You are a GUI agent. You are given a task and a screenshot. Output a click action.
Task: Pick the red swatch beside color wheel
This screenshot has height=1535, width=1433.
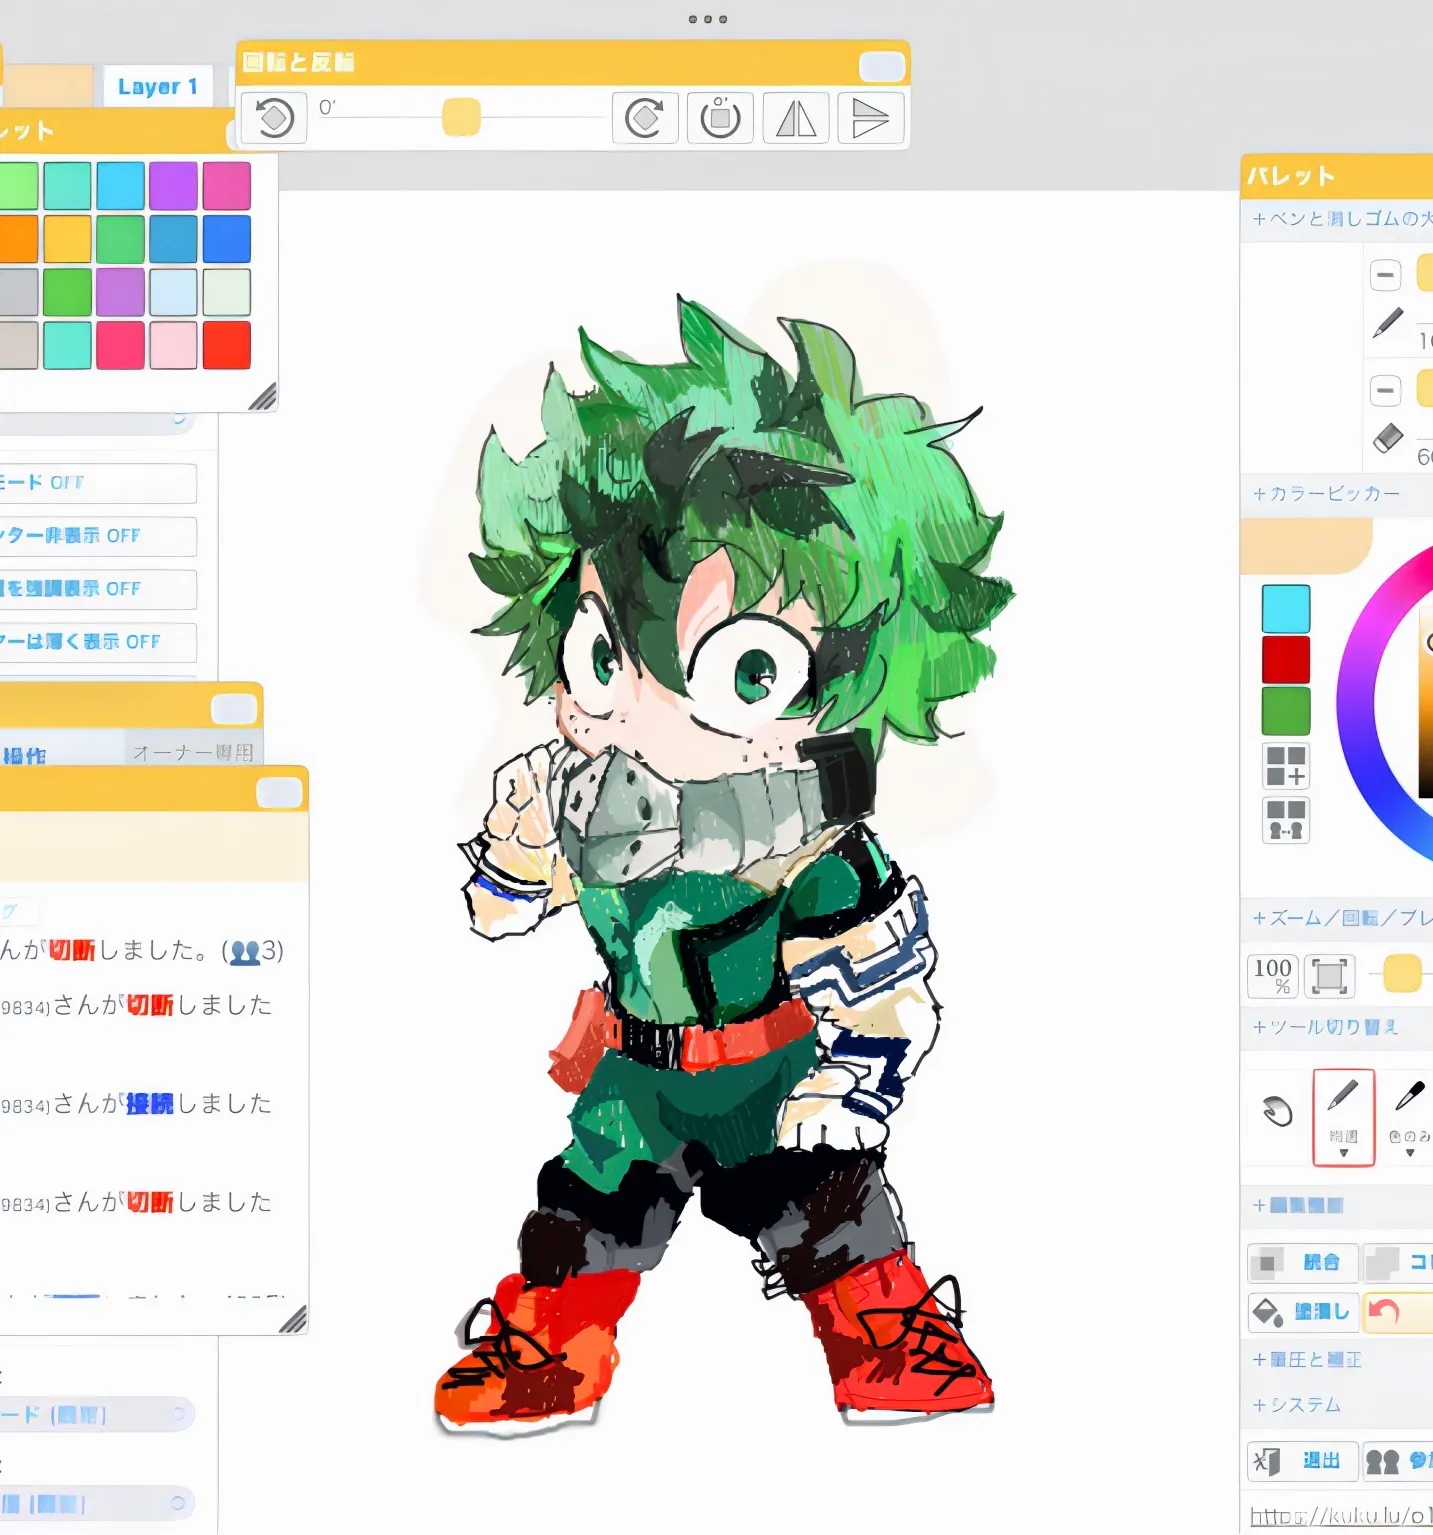[x=1286, y=660]
